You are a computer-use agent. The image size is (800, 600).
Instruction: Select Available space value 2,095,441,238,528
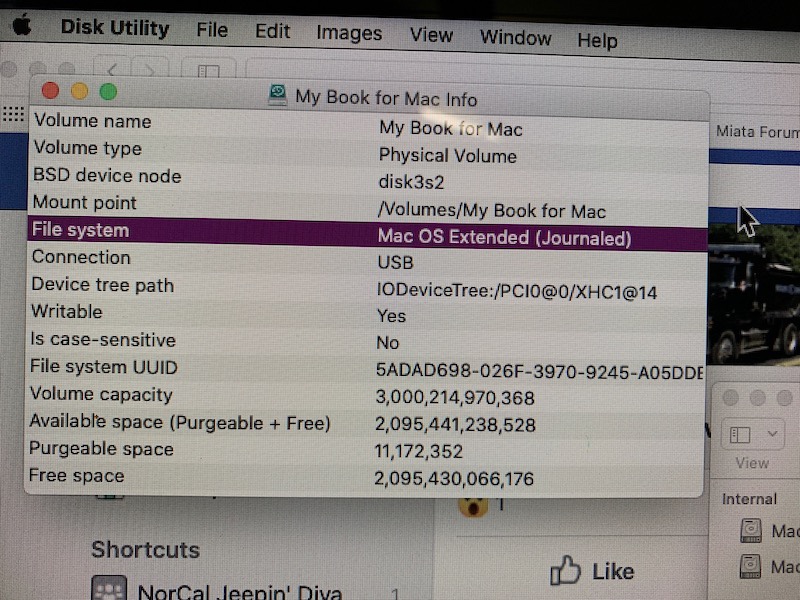point(455,425)
